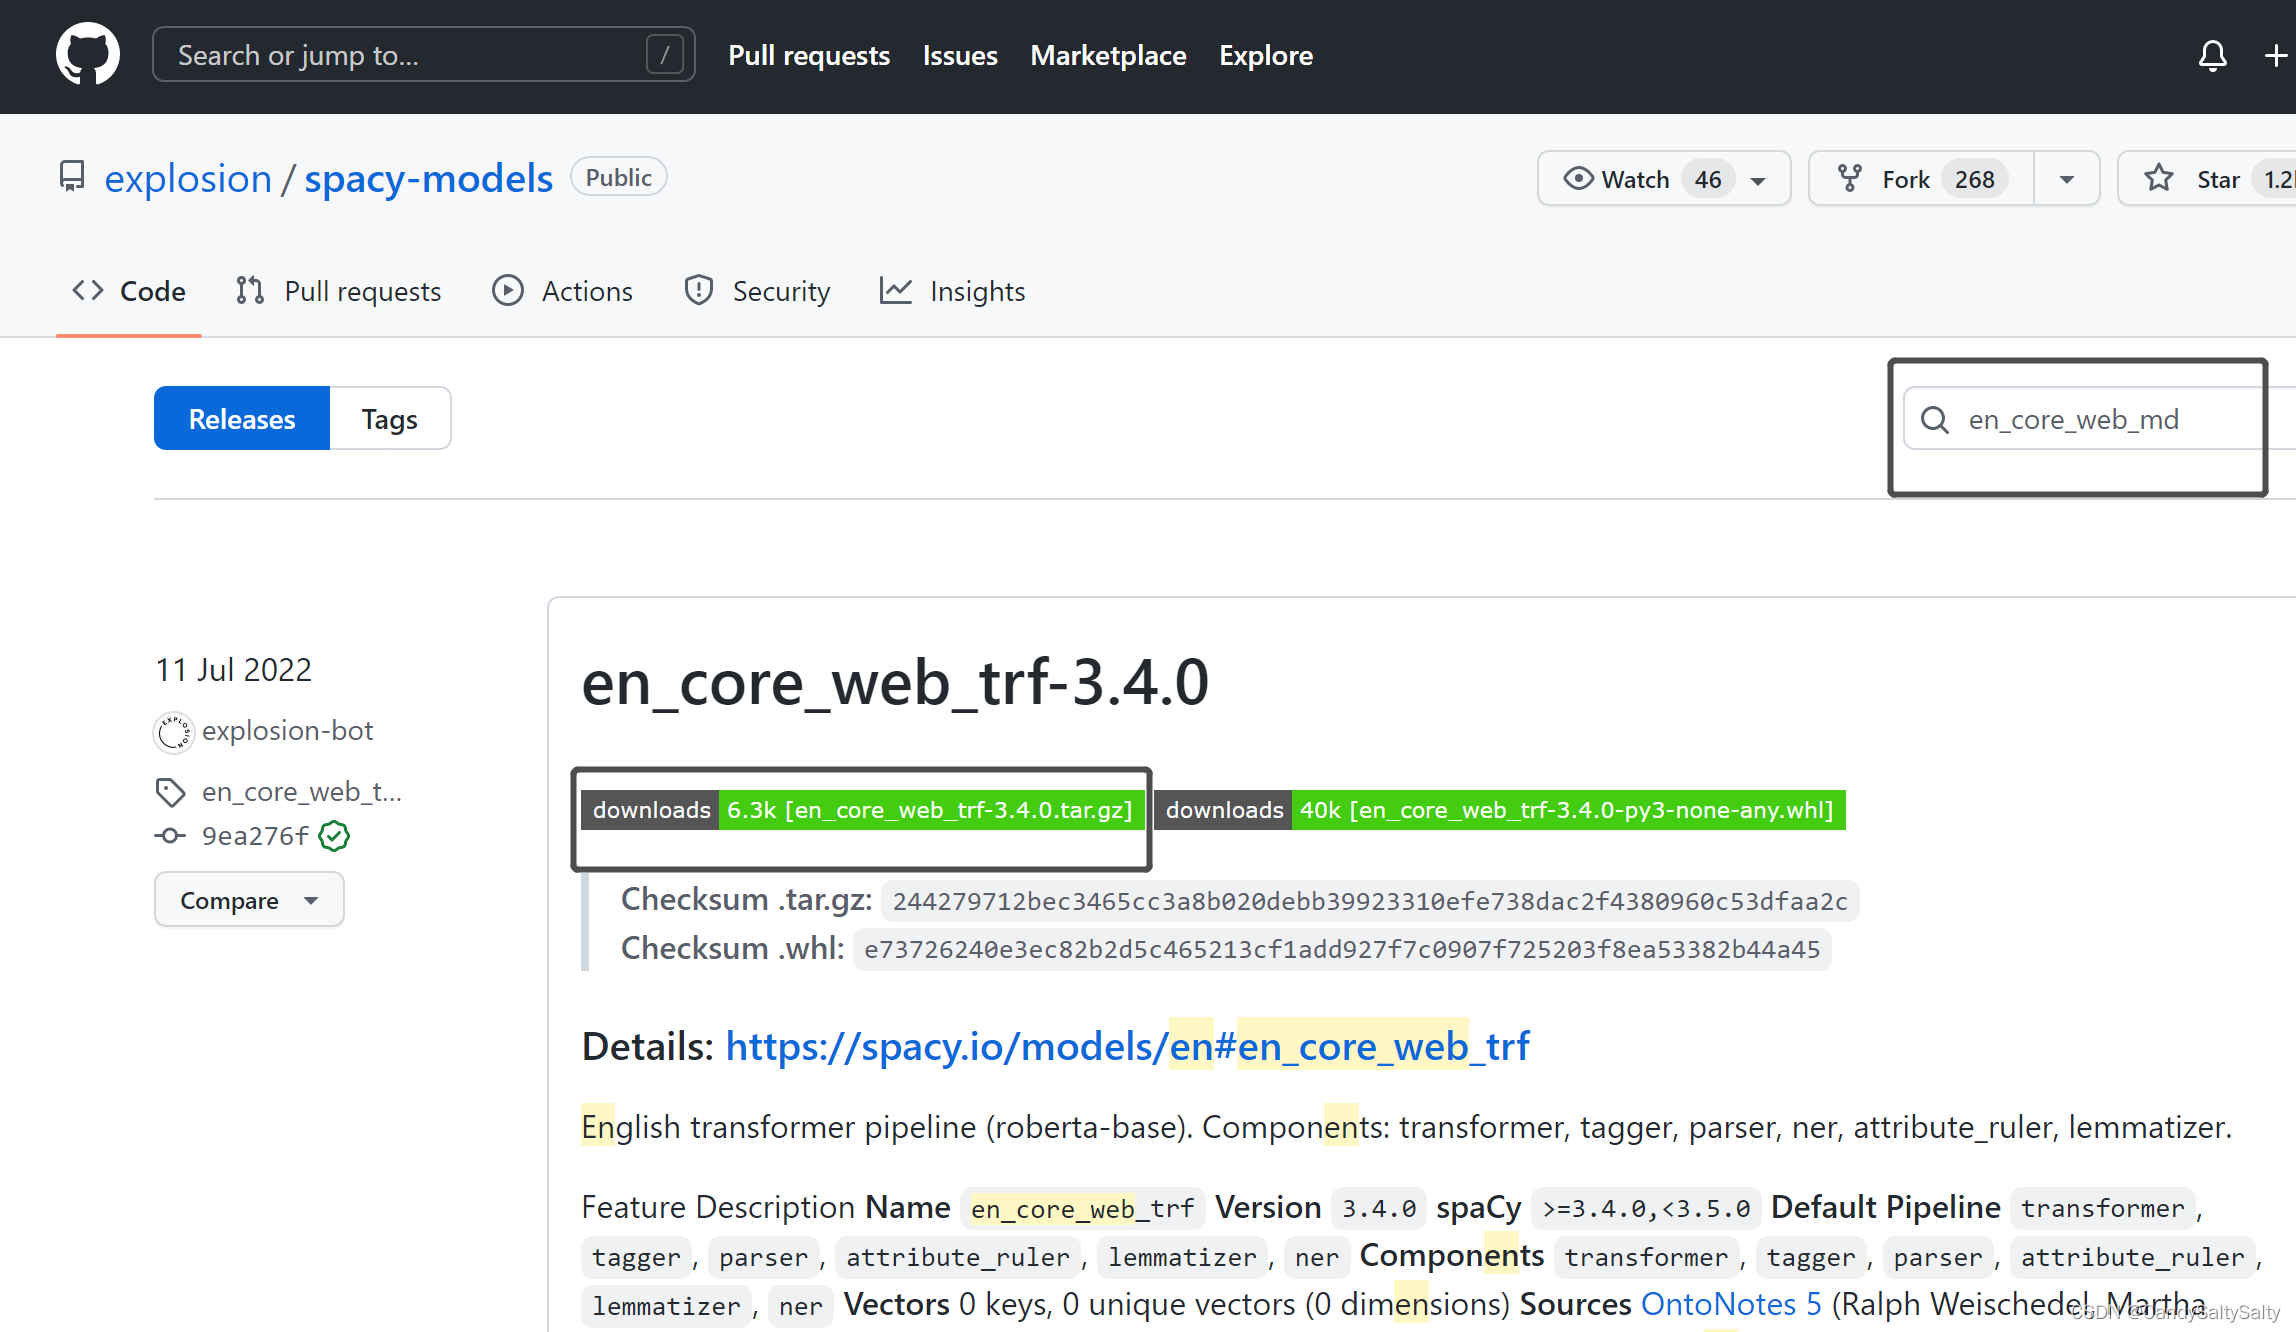Switch to the Releases view
Viewport: 2296px width, 1332px height.
tap(241, 418)
